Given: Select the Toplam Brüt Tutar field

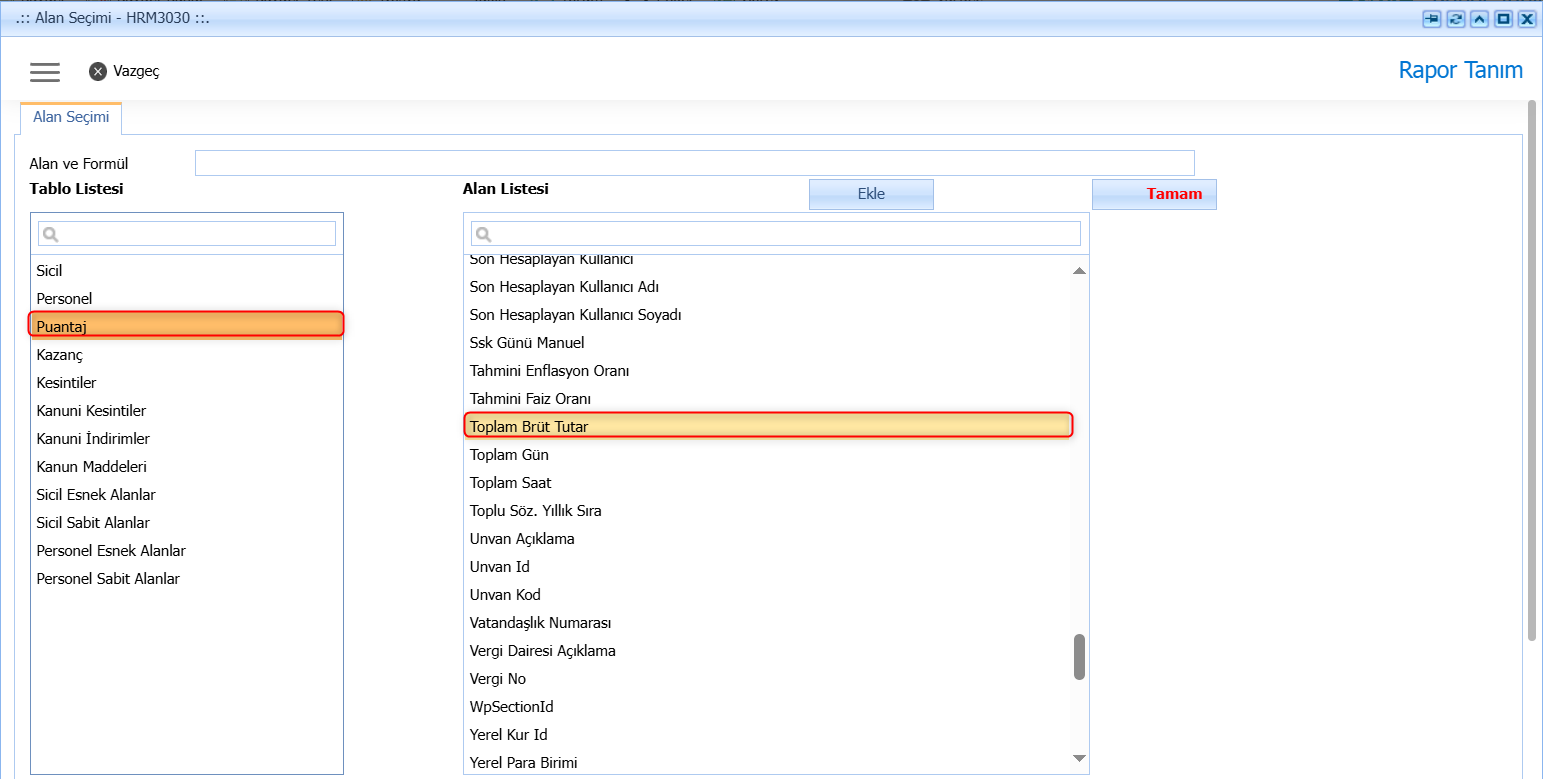Looking at the screenshot, I should [x=768, y=425].
